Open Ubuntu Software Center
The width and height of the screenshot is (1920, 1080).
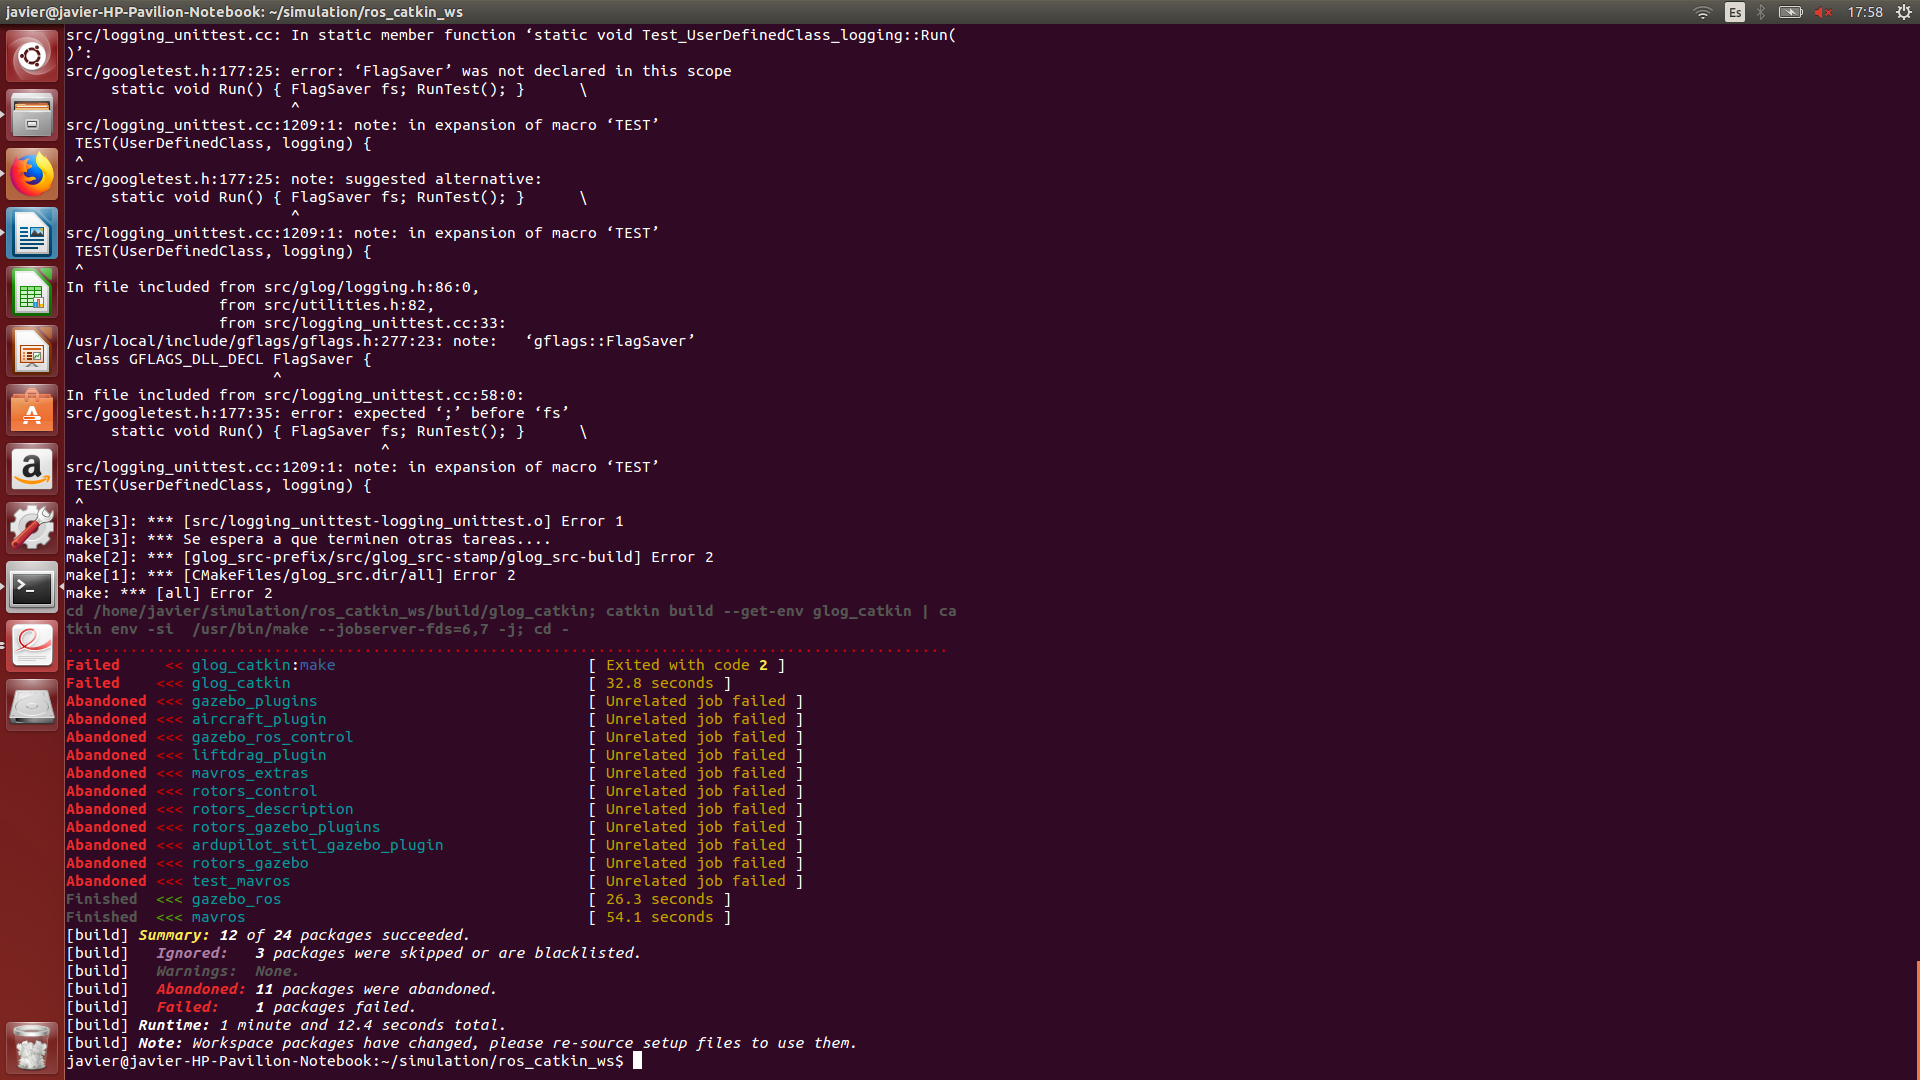[x=32, y=410]
